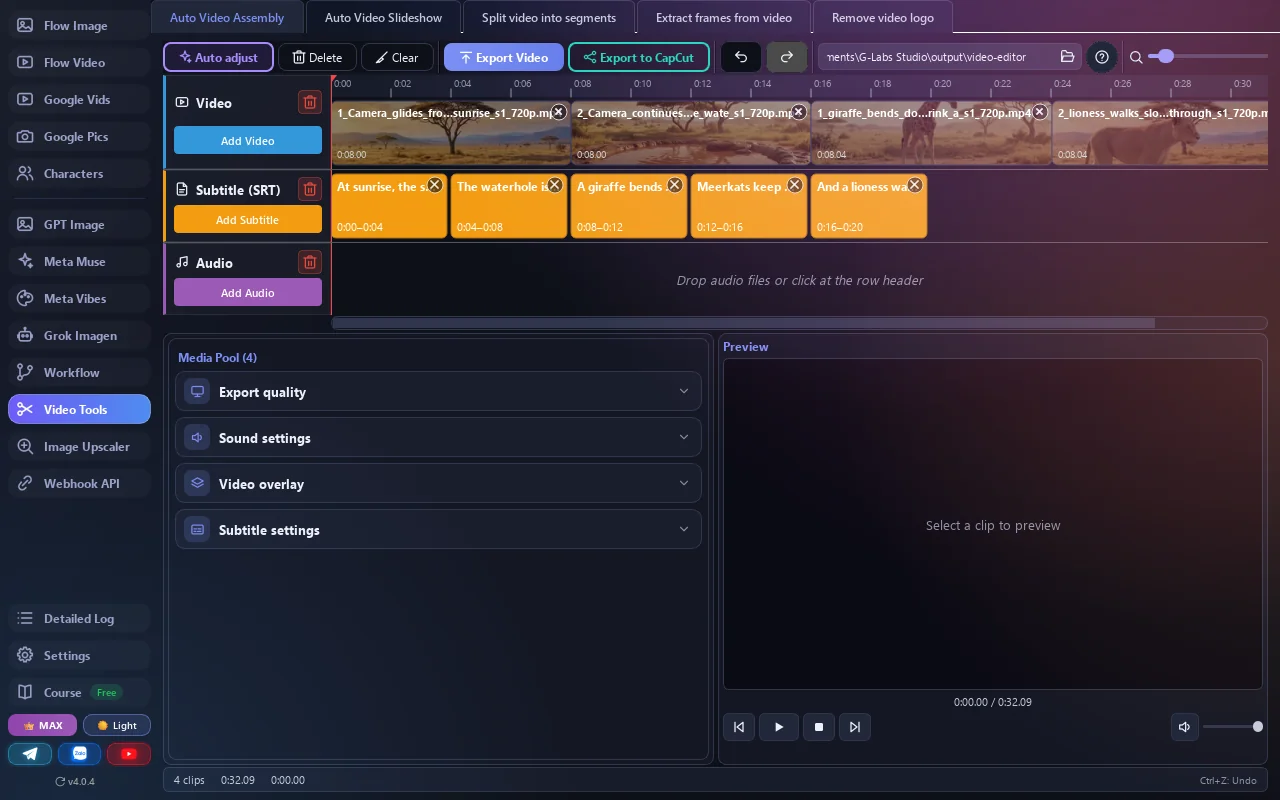Viewport: 1280px width, 800px height.
Task: Switch to the Auto Video Slideshow tab
Action: point(384,17)
